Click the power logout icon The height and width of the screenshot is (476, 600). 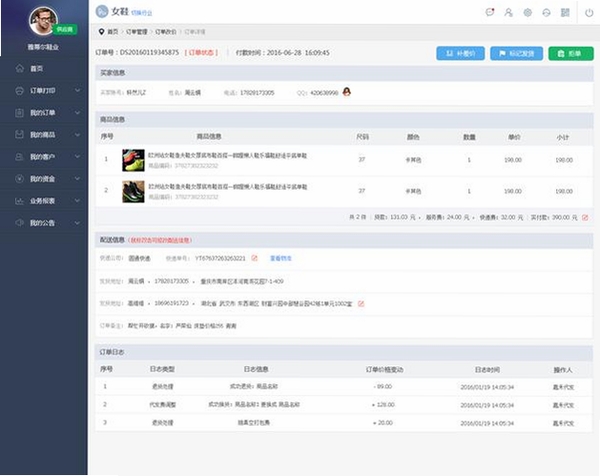pyautogui.click(x=589, y=13)
